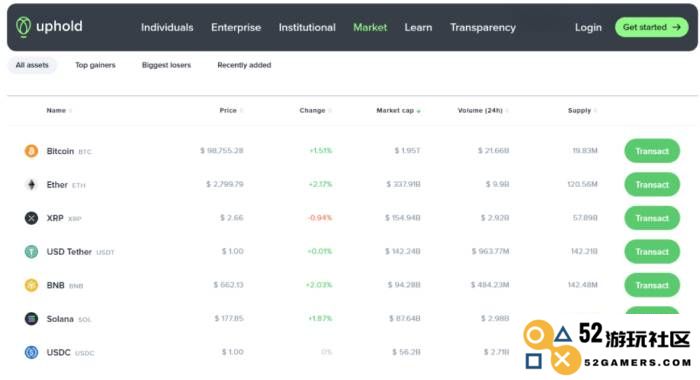Click Transact for Bitcoin
The image size is (700, 380).
(652, 151)
